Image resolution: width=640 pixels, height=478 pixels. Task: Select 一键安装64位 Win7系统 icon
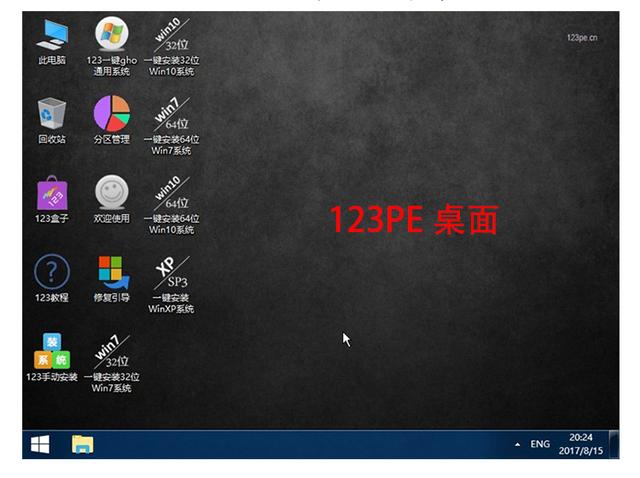[x=171, y=126]
